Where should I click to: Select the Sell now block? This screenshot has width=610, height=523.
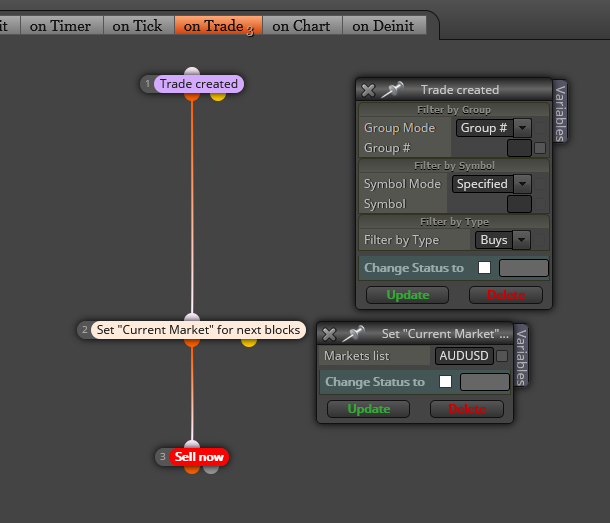pyautogui.click(x=199, y=457)
